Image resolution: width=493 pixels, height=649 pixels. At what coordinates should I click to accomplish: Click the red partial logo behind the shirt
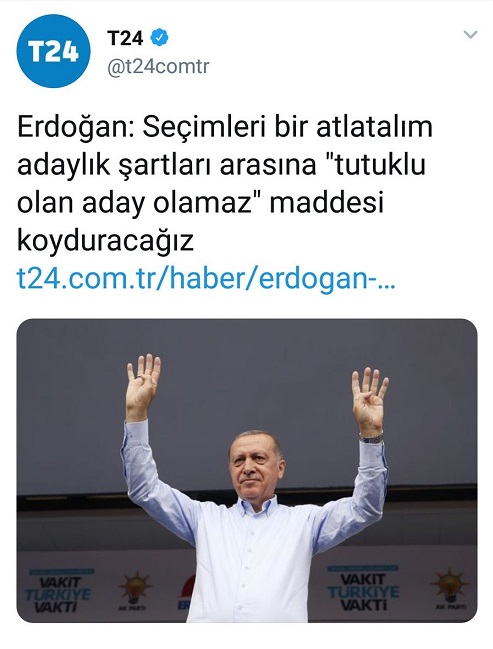tap(187, 592)
